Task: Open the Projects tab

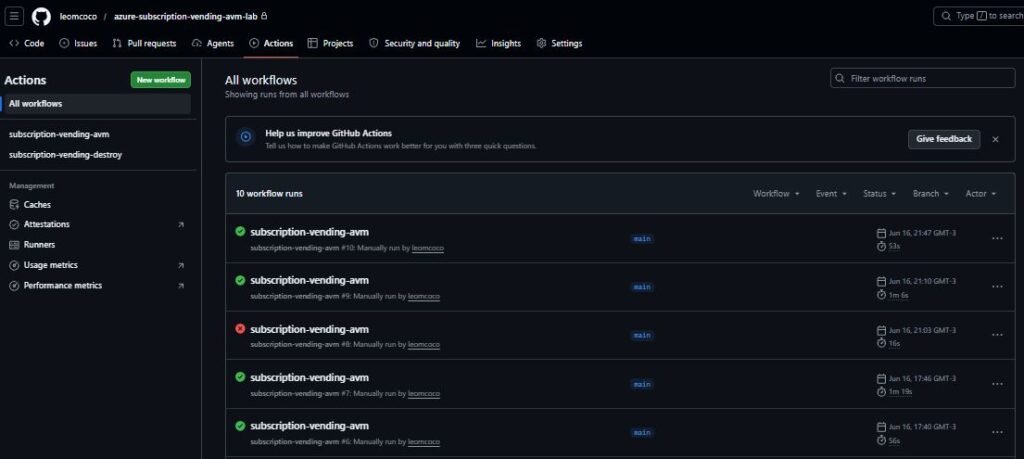Action: coord(330,43)
